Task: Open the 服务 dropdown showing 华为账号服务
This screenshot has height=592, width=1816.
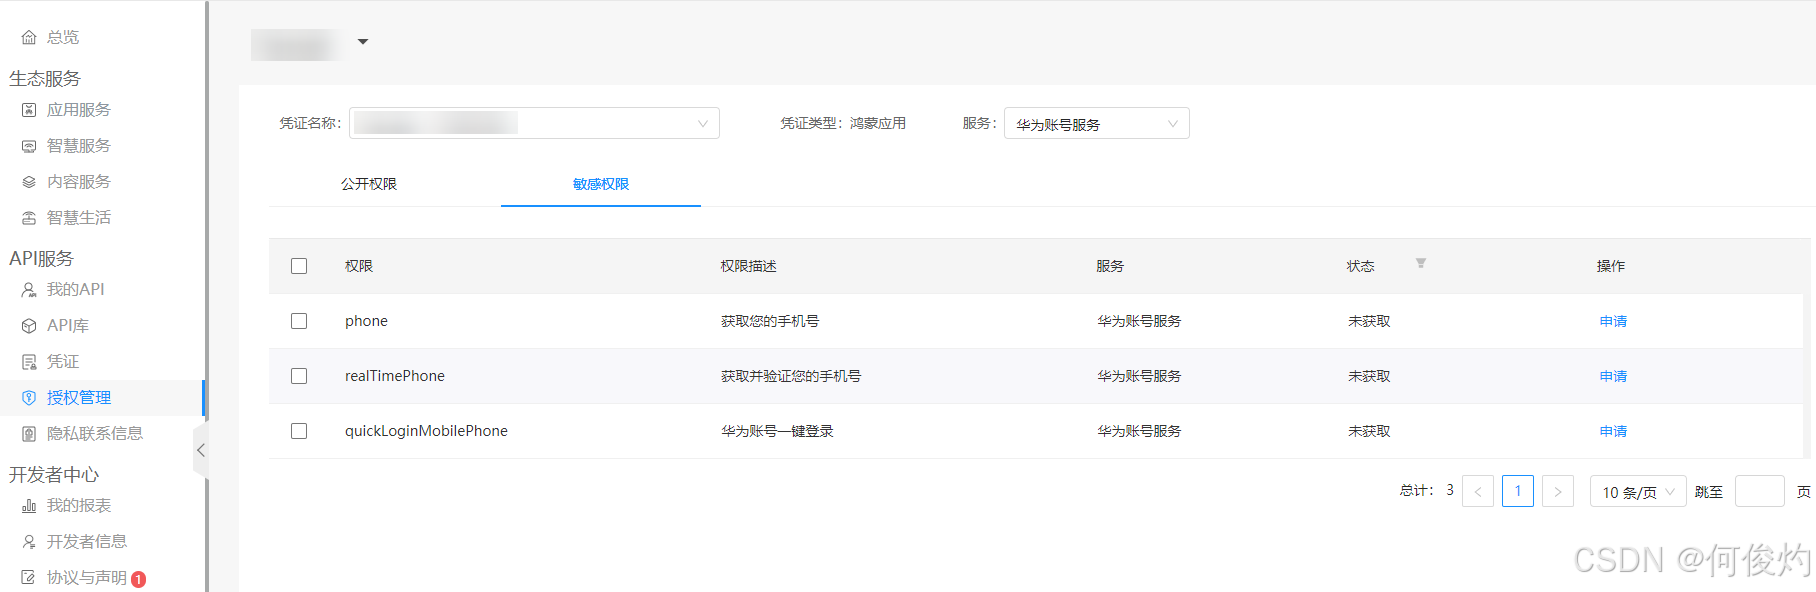Action: pos(1097,123)
